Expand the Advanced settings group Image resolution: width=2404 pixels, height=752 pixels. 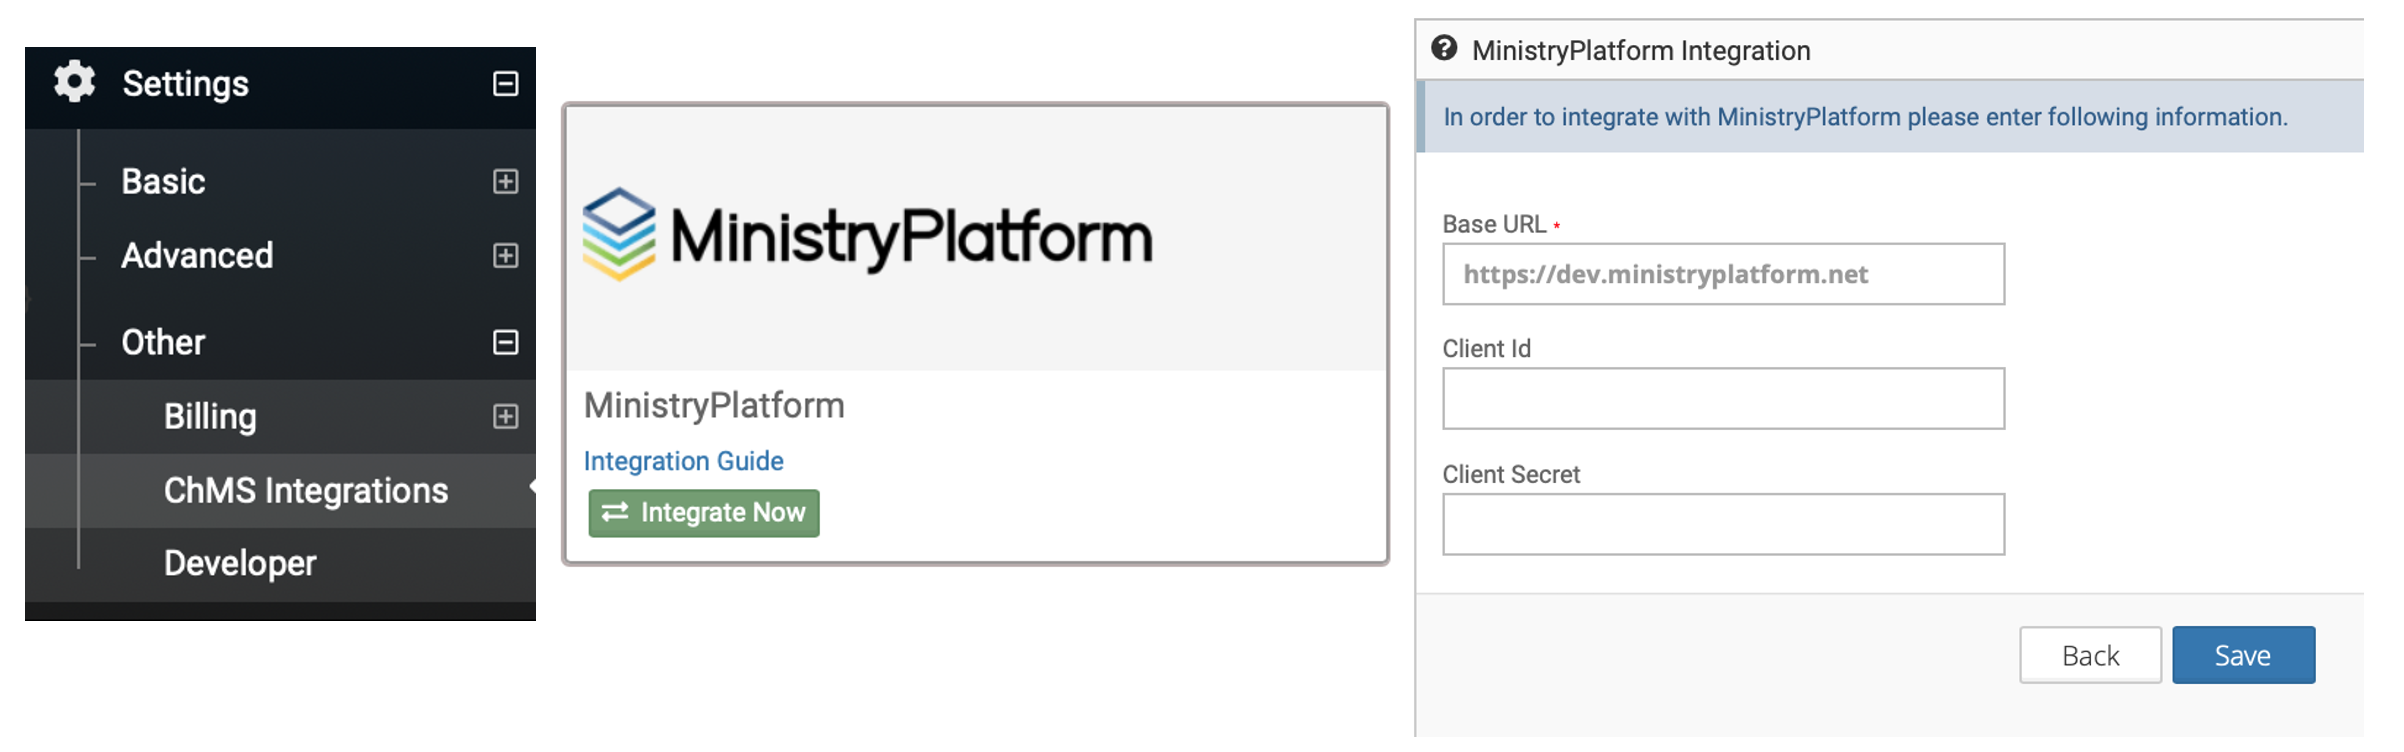click(x=506, y=255)
